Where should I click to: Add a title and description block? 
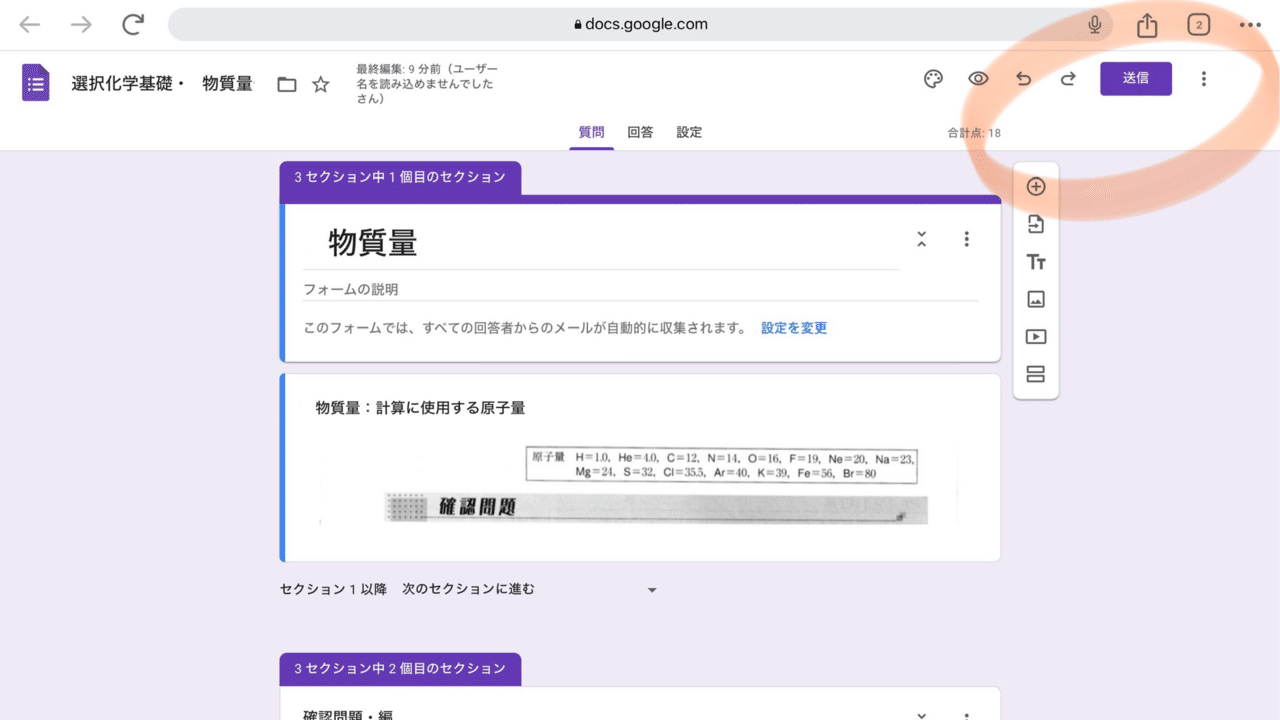[x=1035, y=262]
